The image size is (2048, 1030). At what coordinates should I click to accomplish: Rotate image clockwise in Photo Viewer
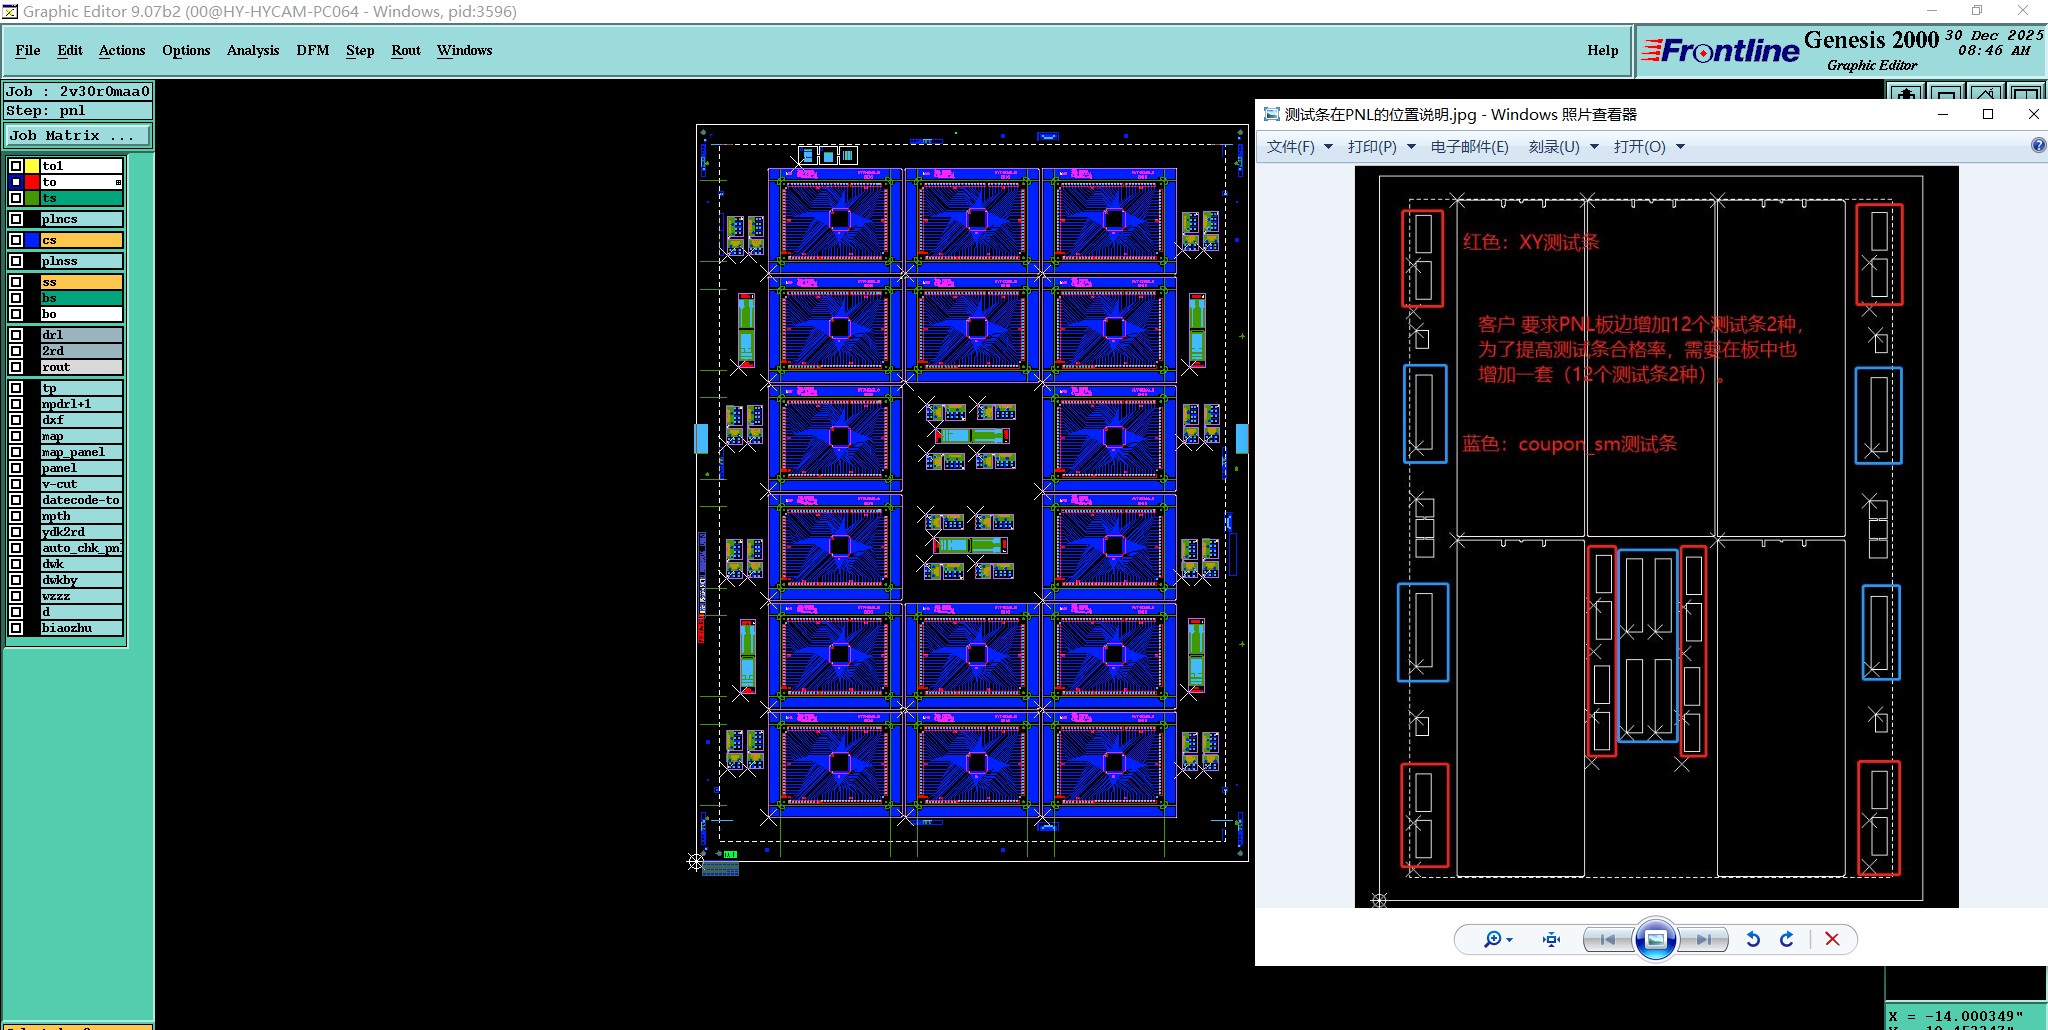click(x=1787, y=939)
